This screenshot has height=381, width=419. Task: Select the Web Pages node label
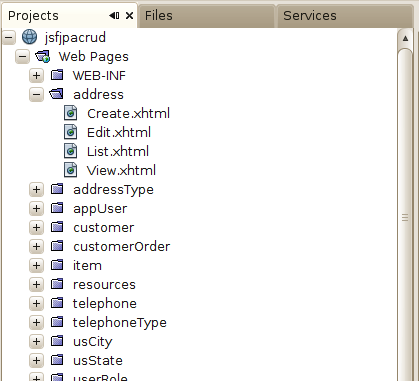tap(93, 56)
